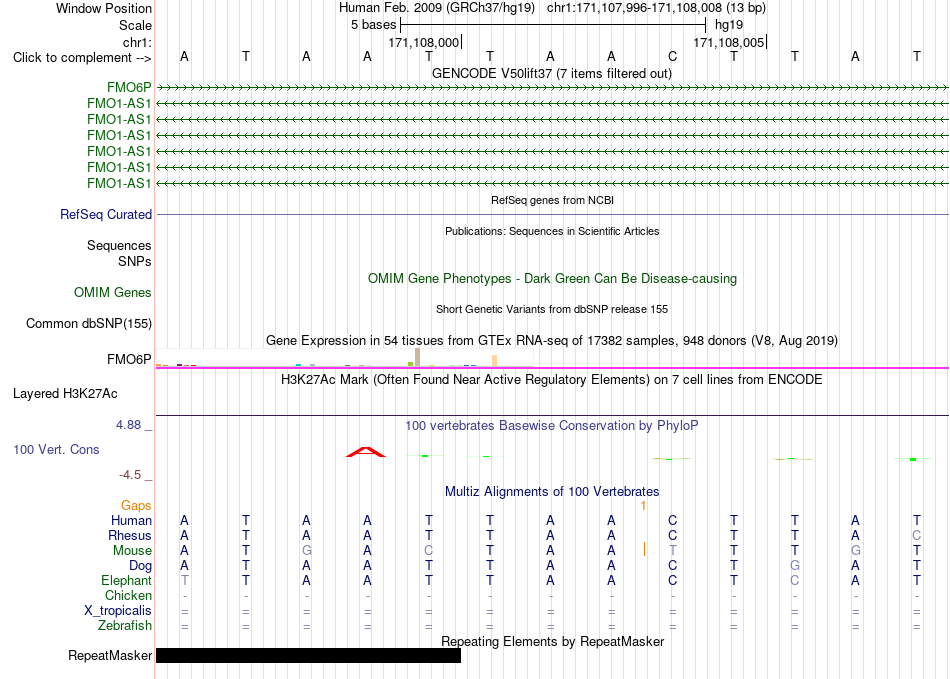The image size is (950, 679).
Task: Click the 4.88 PhyloP upper scale value
Action: click(128, 425)
